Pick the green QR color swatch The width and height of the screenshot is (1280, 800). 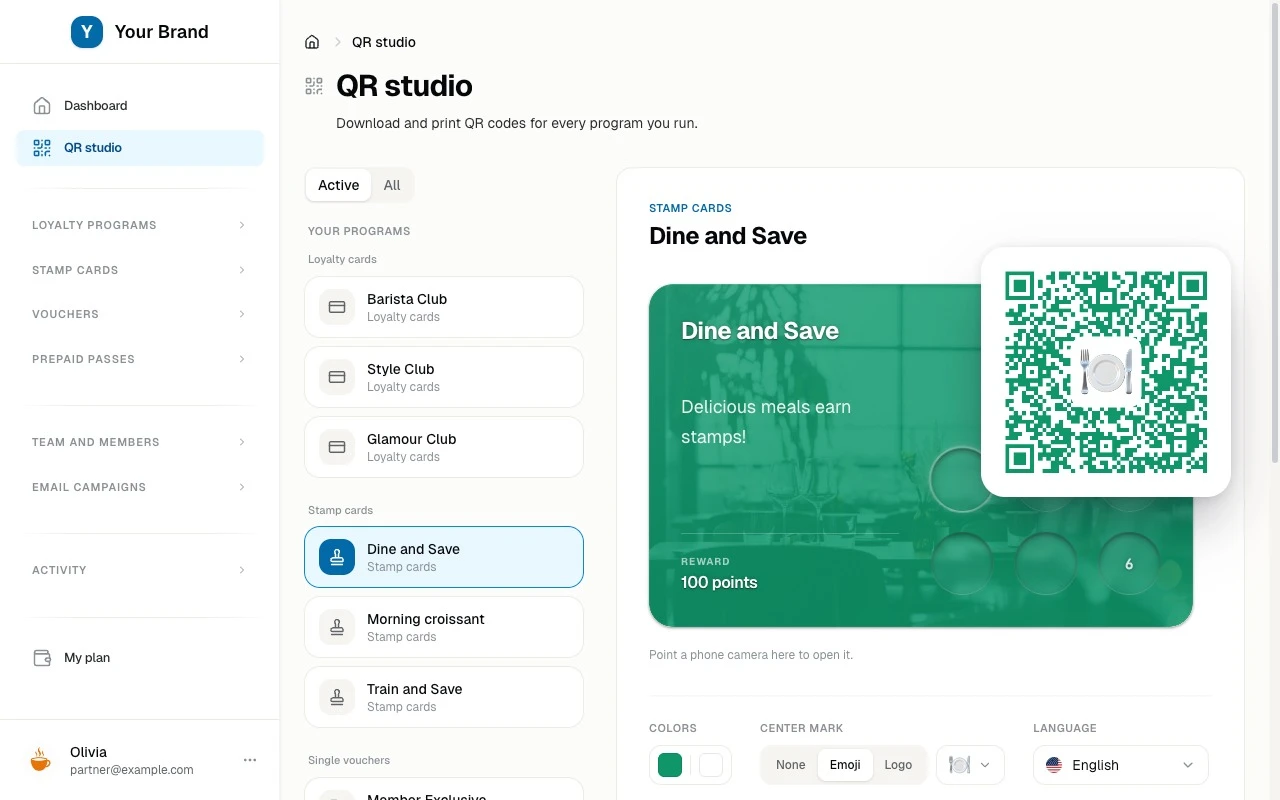(x=670, y=765)
